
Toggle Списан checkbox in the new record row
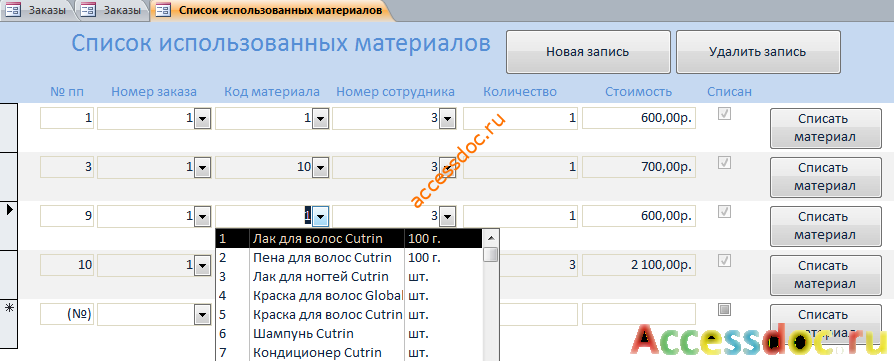coord(725,310)
